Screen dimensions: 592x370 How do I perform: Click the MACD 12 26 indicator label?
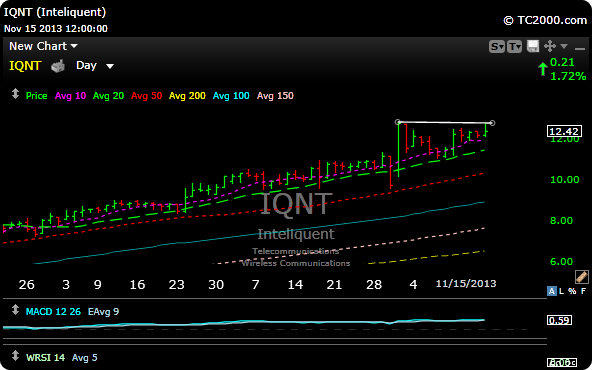[x=53, y=311]
